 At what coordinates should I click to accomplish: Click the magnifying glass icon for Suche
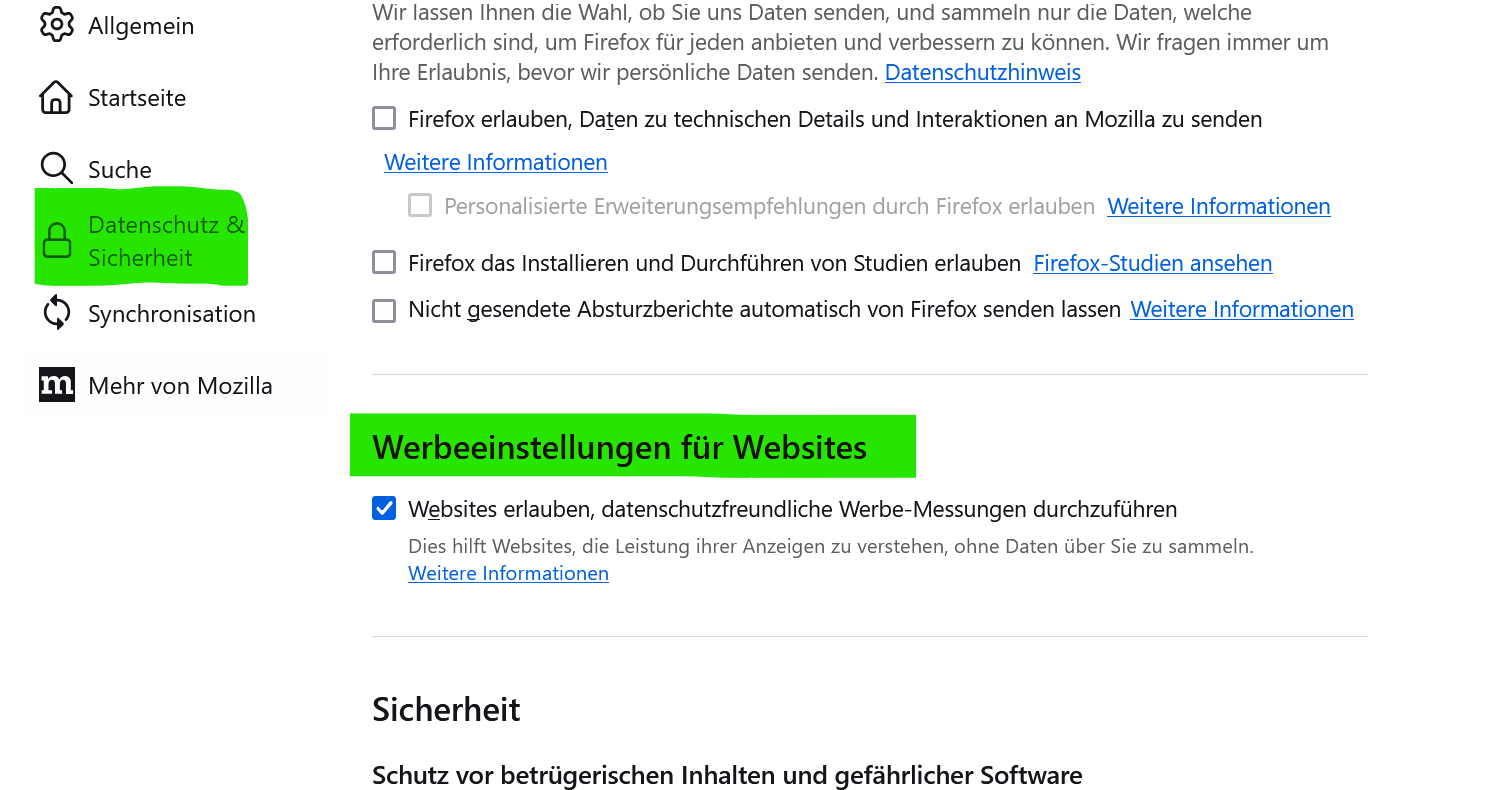point(56,169)
